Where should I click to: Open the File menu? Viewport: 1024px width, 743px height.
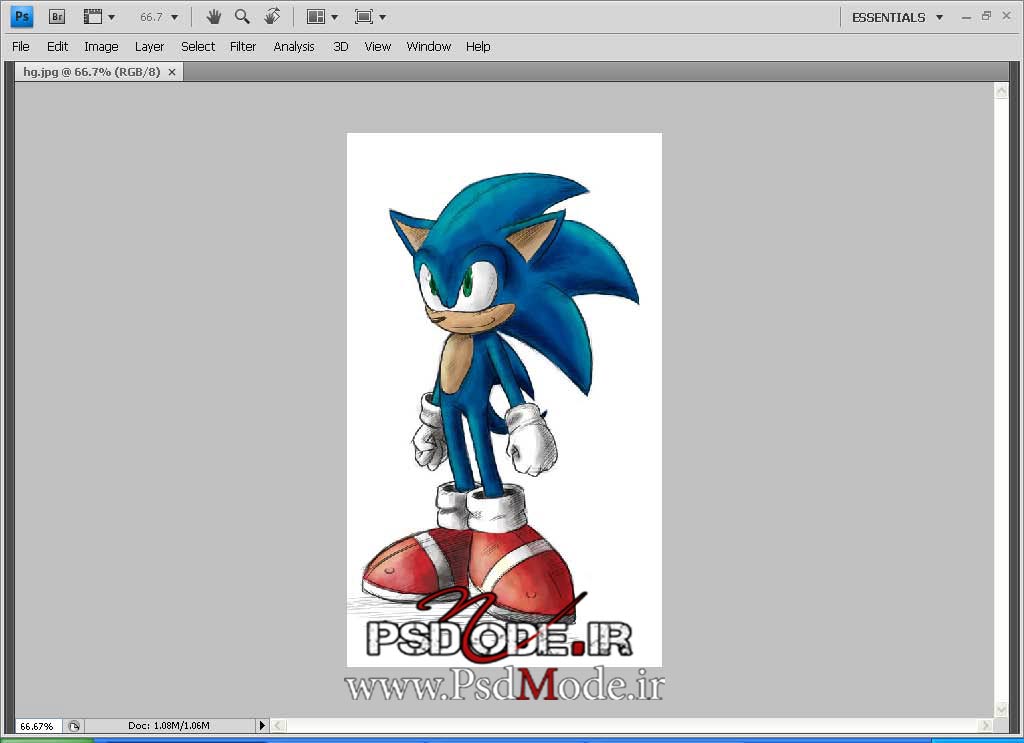pos(21,46)
